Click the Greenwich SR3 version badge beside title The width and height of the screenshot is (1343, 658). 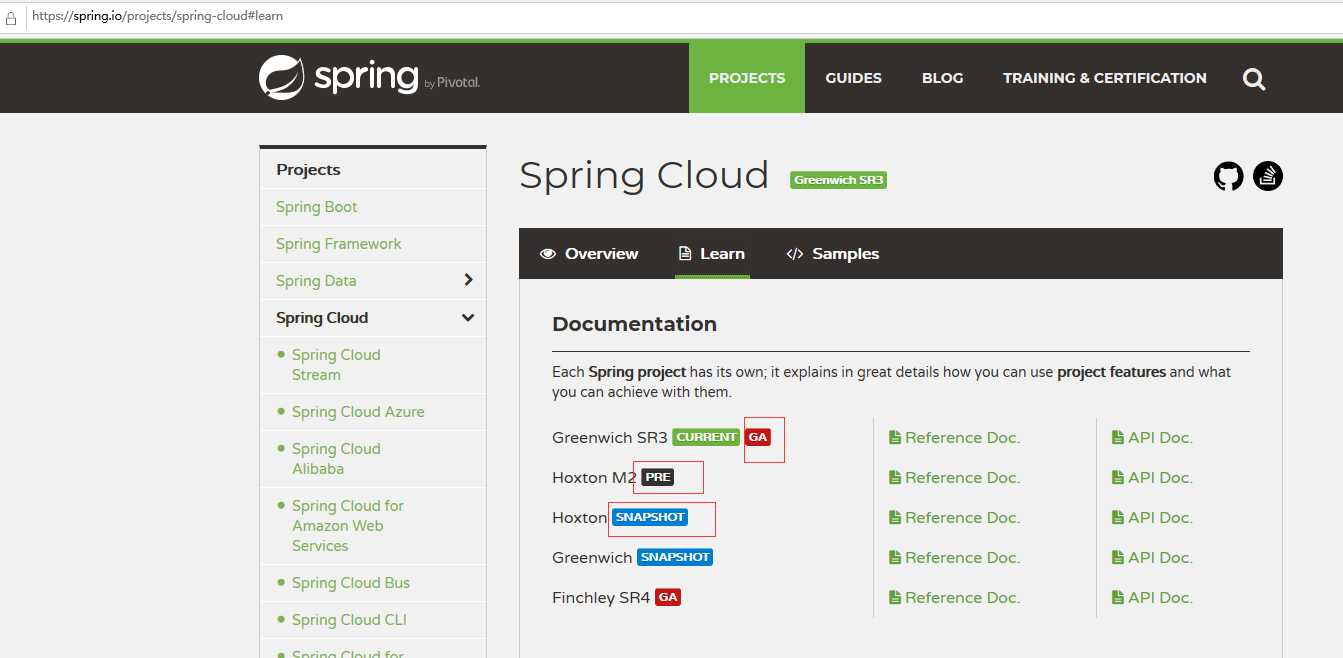click(838, 180)
